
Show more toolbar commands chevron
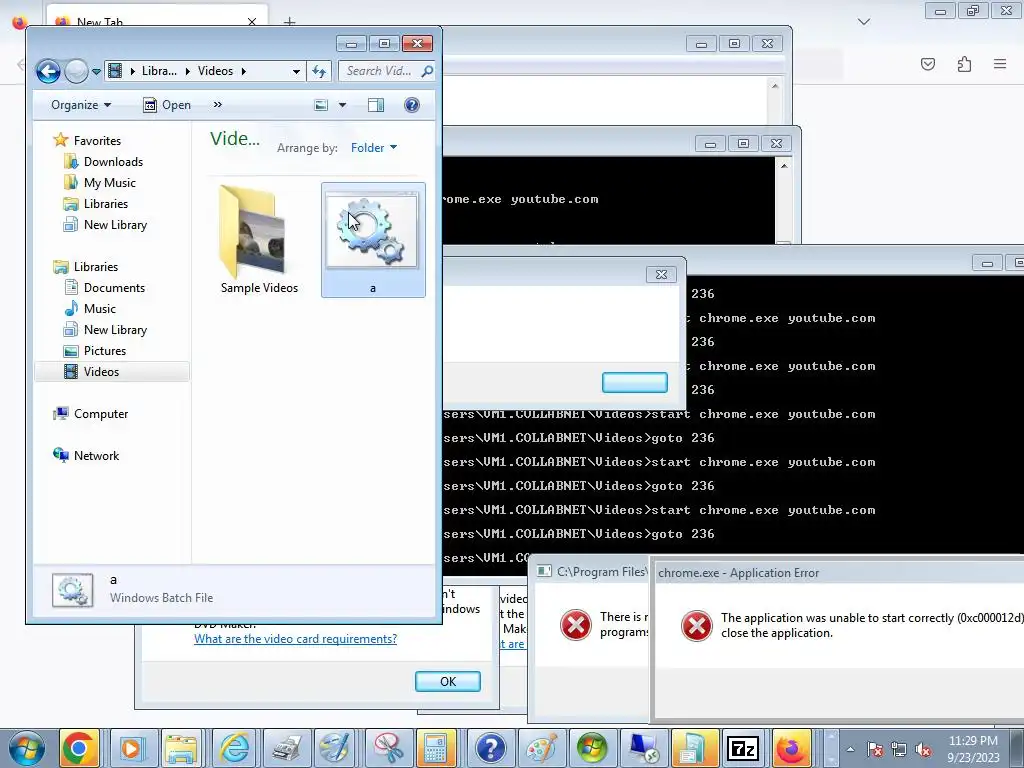217,104
